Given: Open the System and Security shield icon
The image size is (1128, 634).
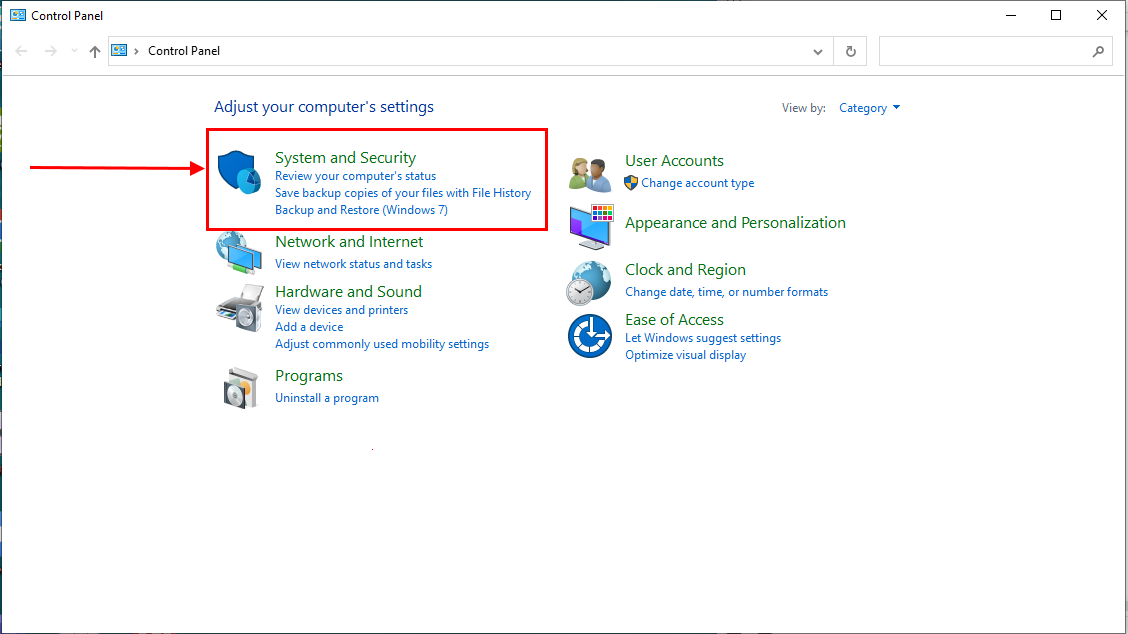Looking at the screenshot, I should pos(239,172).
